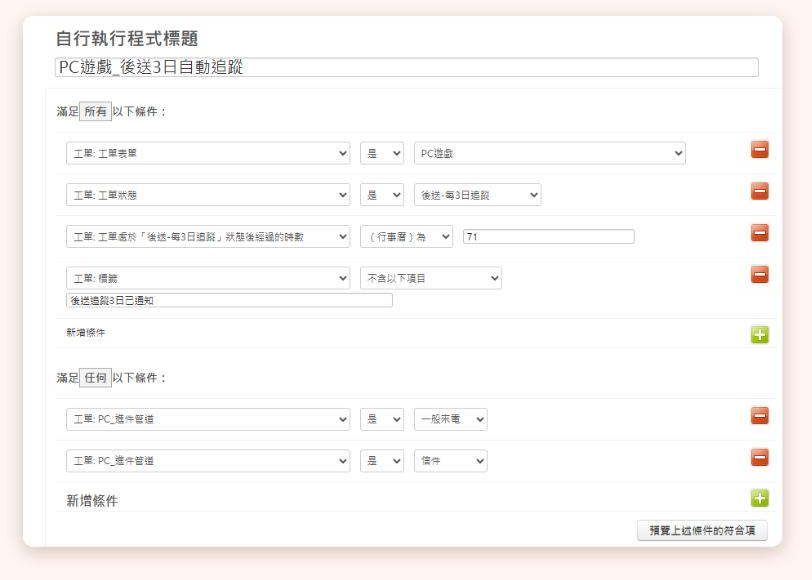Add a condition under 滿足所有 section

pyautogui.click(x=760, y=335)
